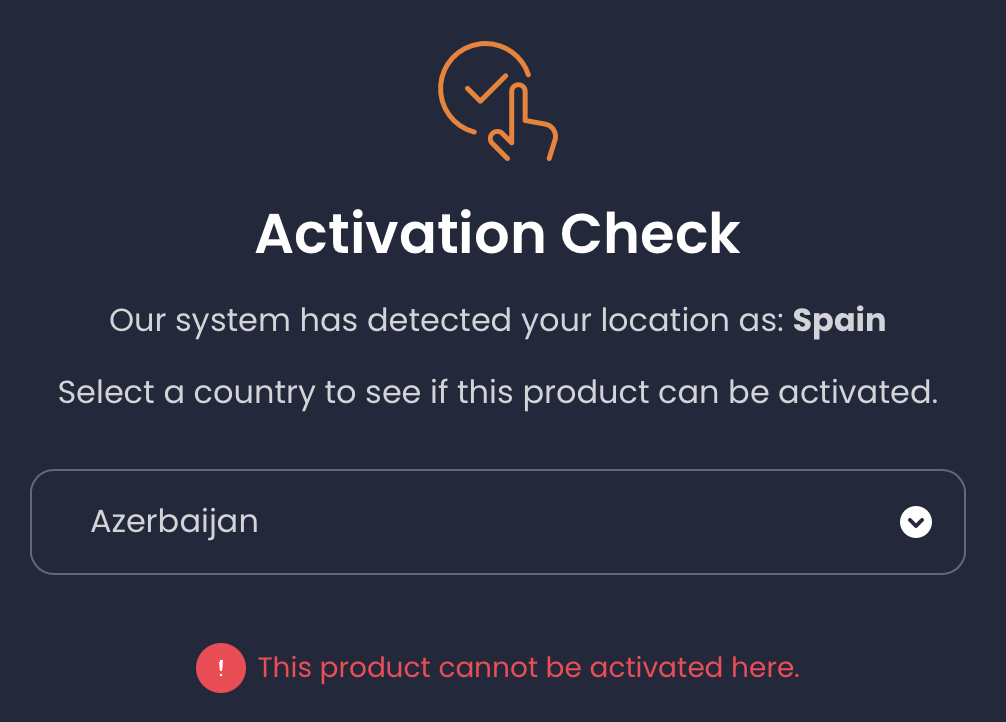Viewport: 1006px width, 722px height.
Task: Click the Activation Check heading
Action: pyautogui.click(x=497, y=234)
